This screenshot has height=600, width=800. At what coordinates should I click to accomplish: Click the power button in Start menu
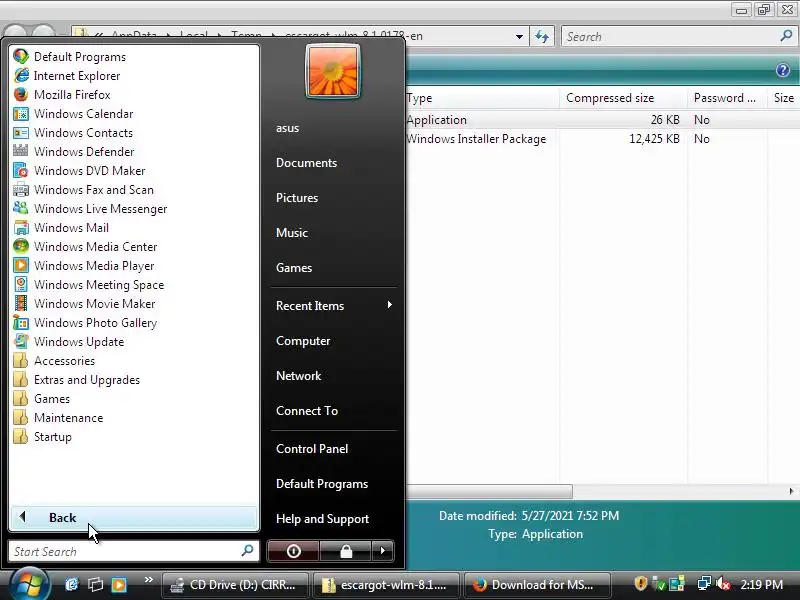(x=293, y=551)
